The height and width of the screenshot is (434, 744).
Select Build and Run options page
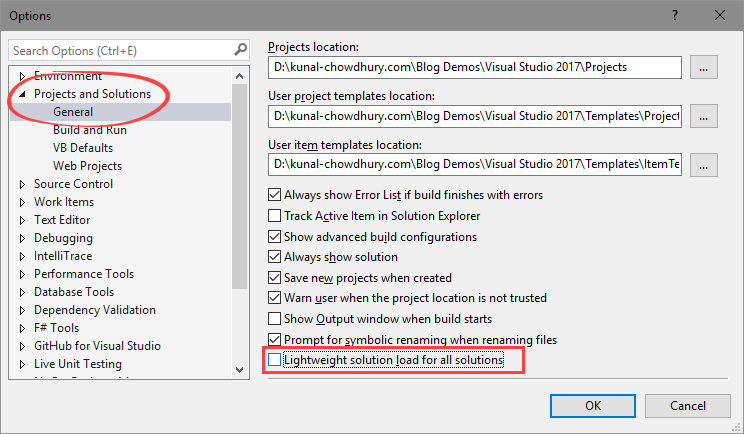(x=89, y=130)
